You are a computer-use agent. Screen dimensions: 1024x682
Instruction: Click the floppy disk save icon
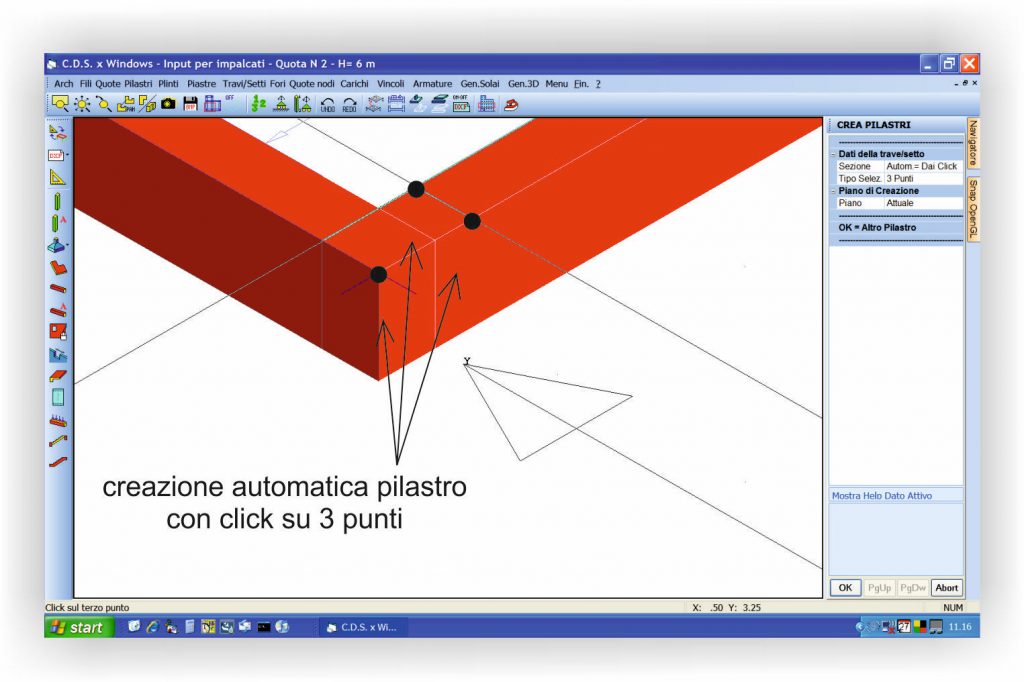point(190,104)
